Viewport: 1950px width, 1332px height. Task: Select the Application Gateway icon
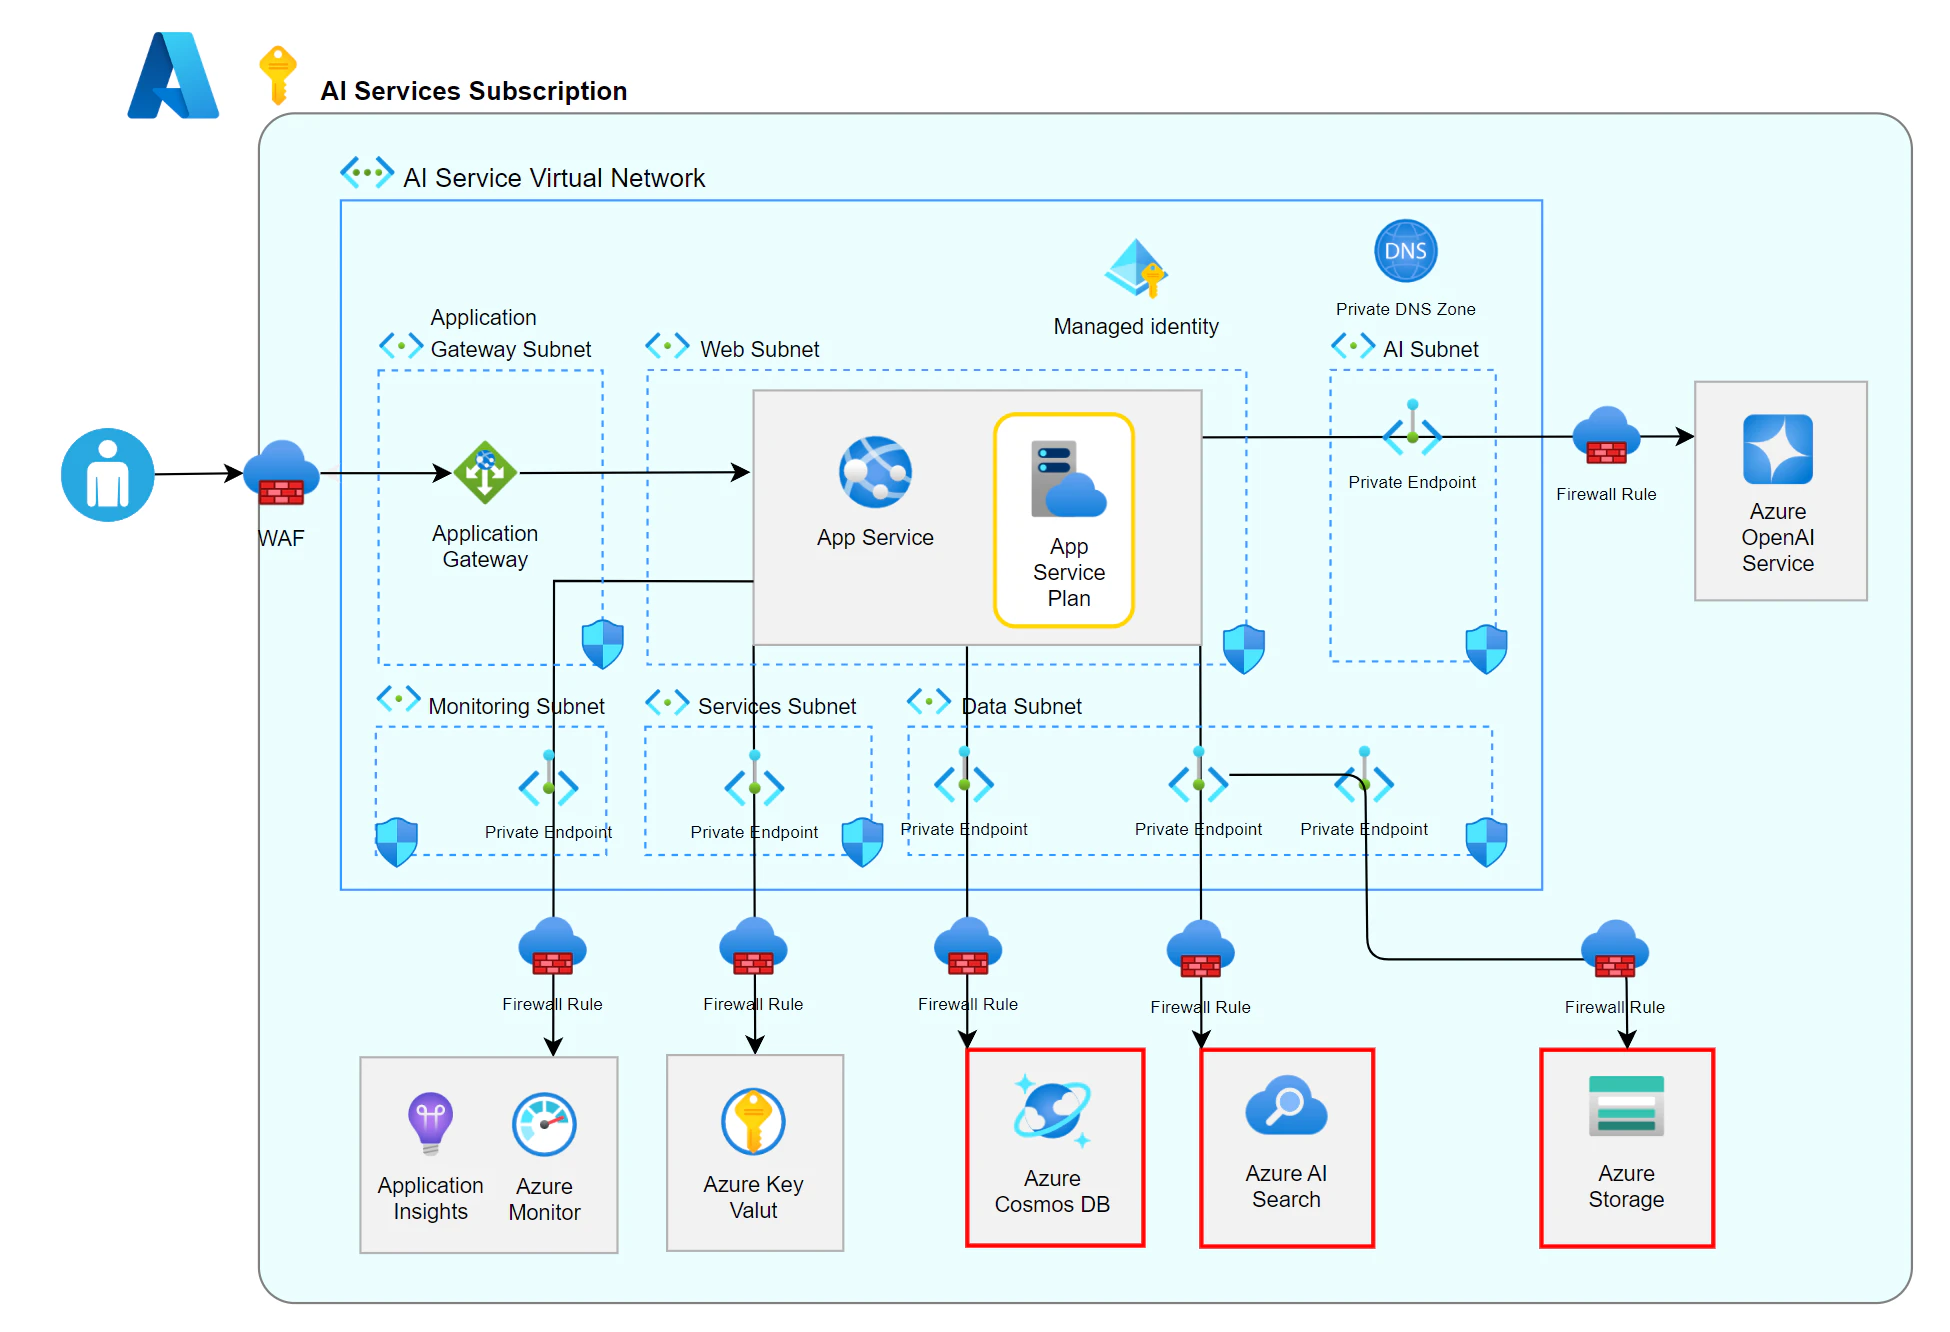(x=485, y=473)
